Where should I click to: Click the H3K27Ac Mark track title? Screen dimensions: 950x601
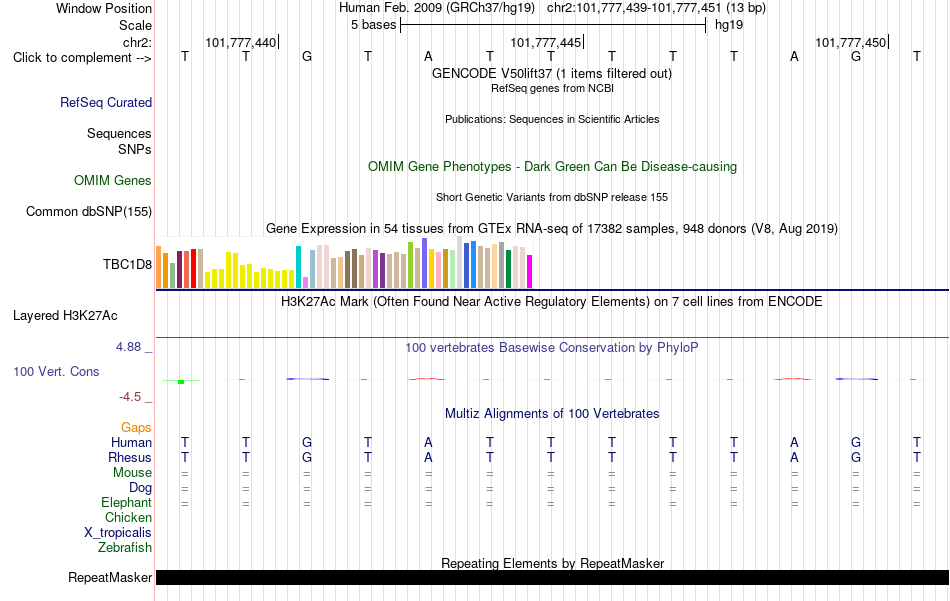point(551,302)
